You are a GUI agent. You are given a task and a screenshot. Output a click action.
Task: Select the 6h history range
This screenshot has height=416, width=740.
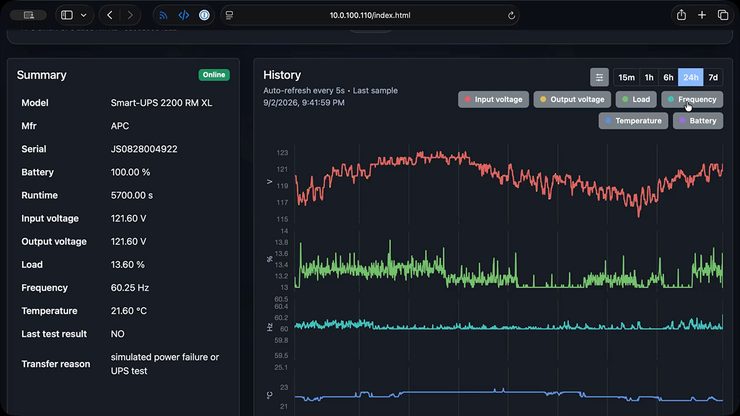point(668,77)
